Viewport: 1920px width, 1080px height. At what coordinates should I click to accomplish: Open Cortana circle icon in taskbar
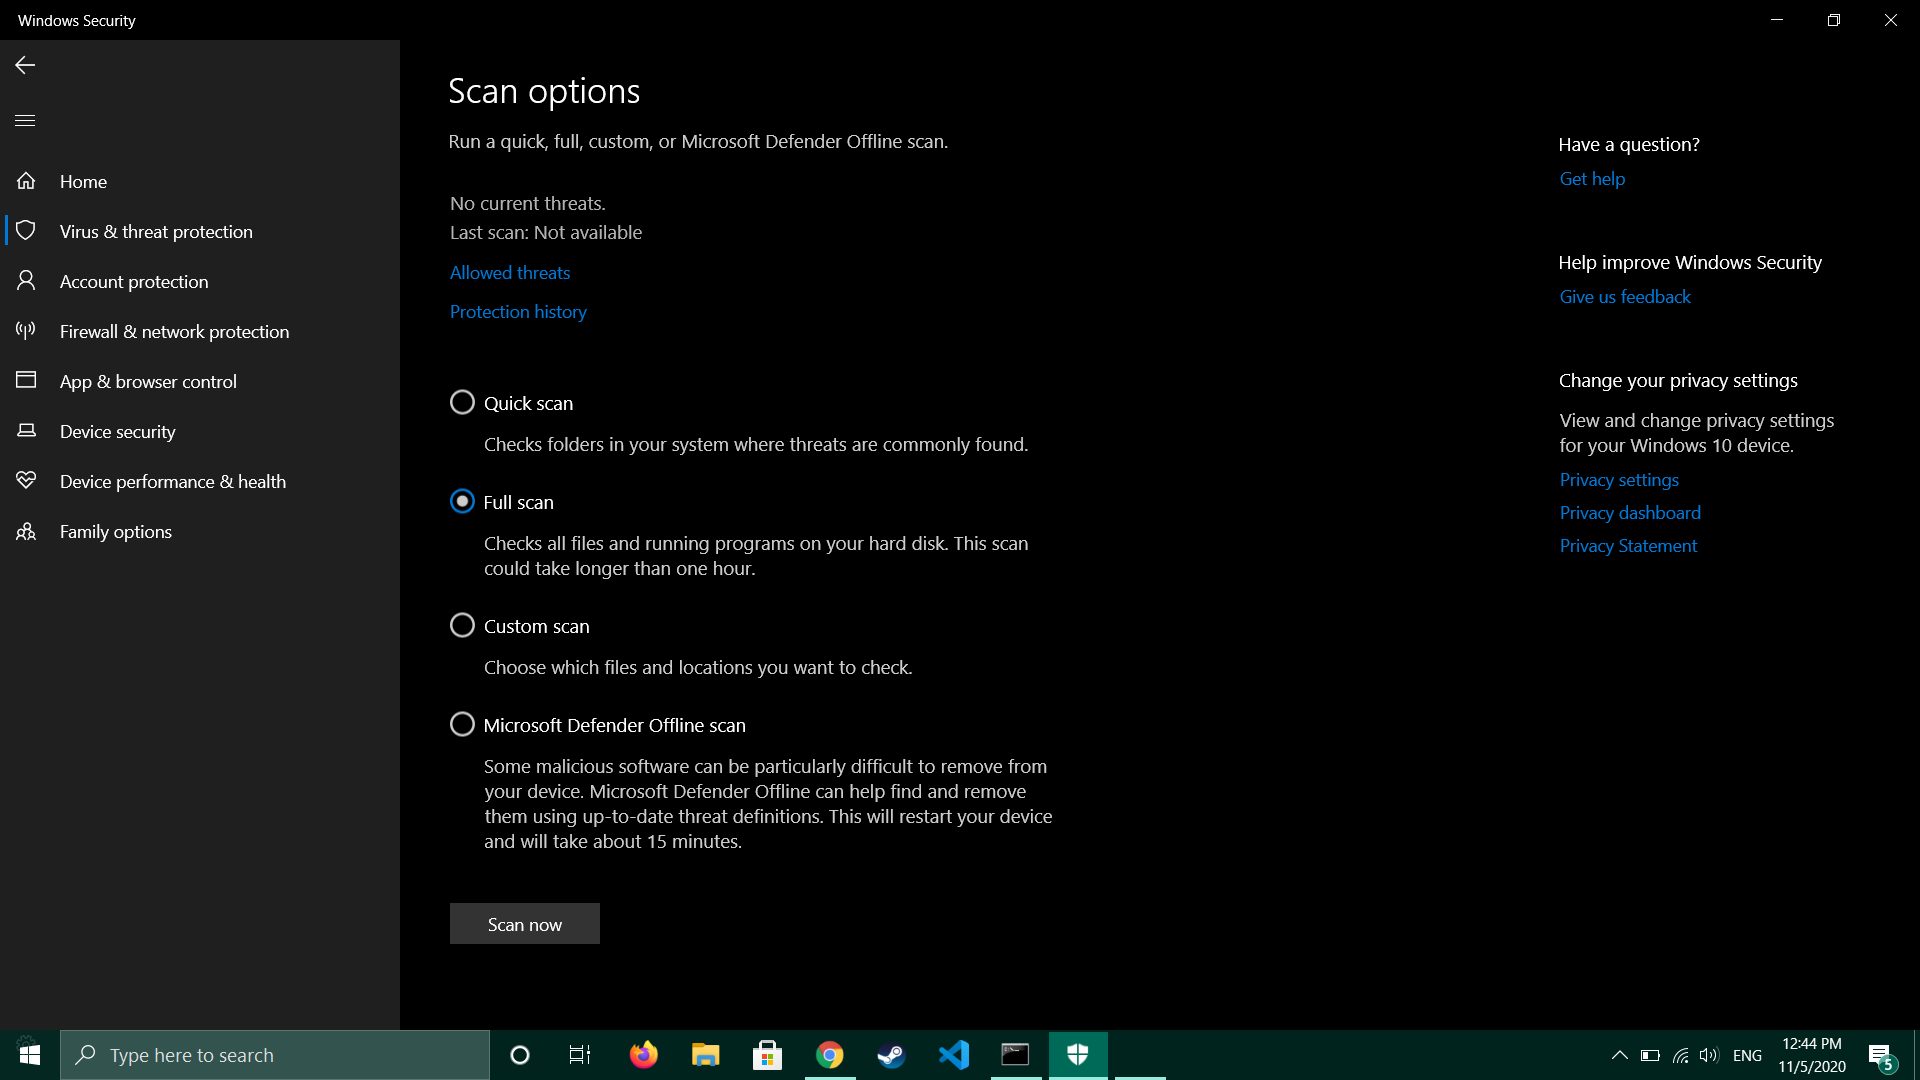520,1055
